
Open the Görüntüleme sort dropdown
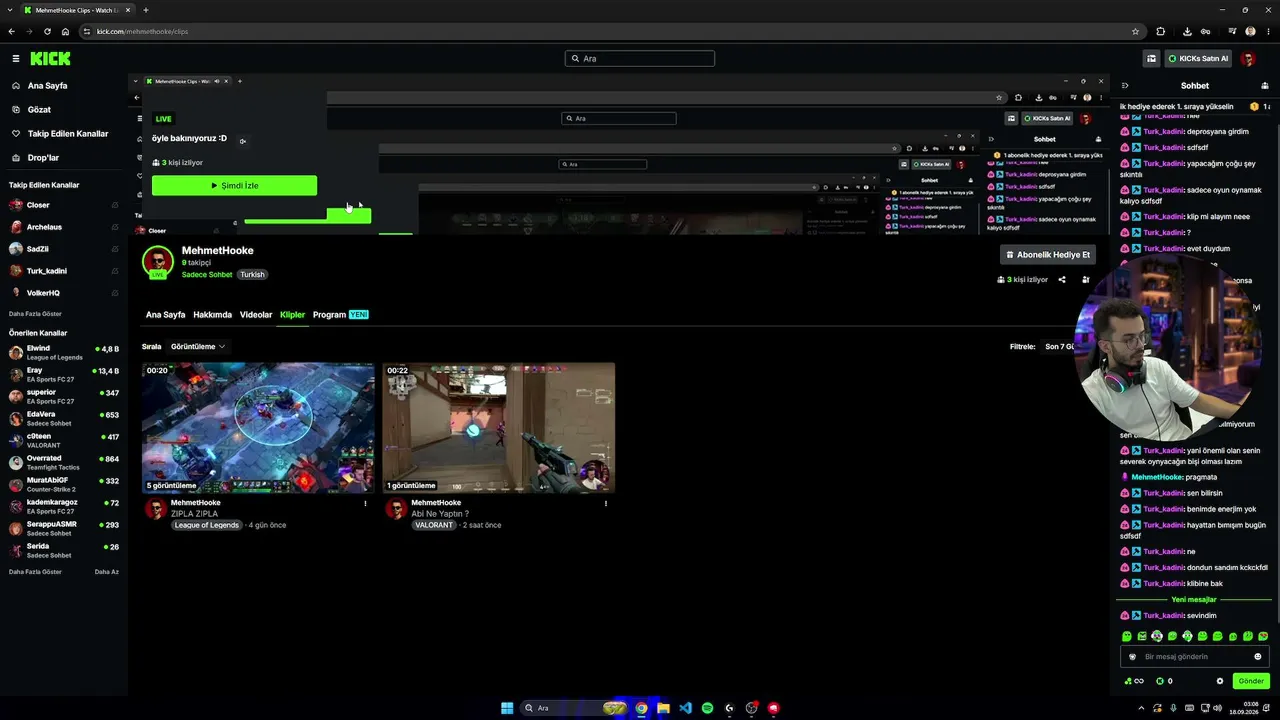pos(197,347)
